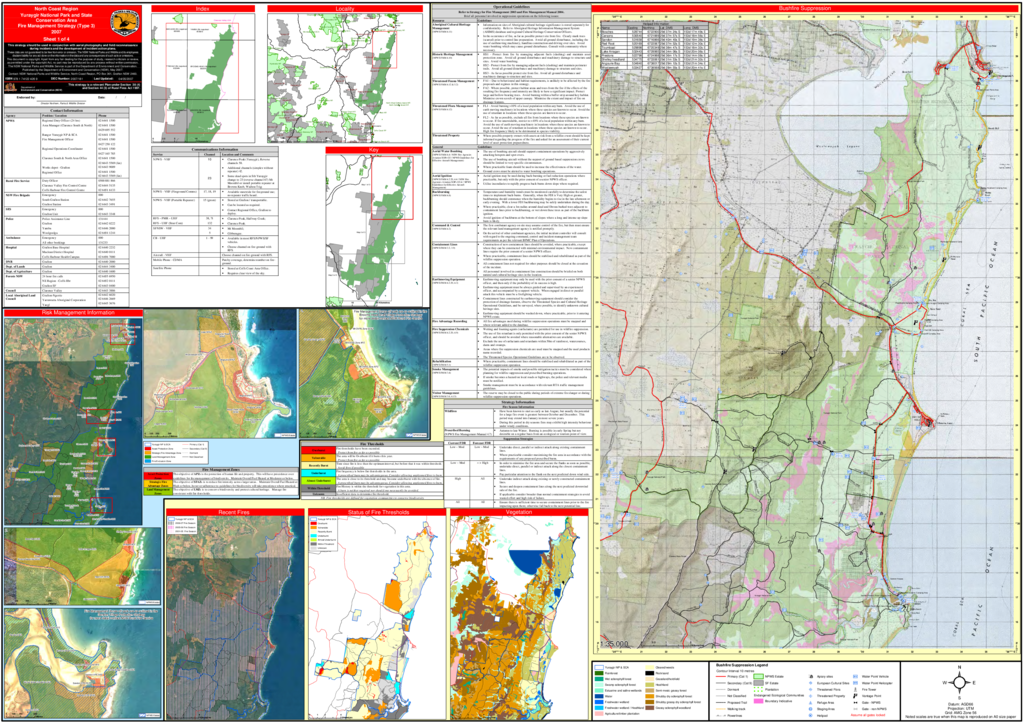
Task: Click the "Operational Guidelines" table heading
Action: pos(511,7)
